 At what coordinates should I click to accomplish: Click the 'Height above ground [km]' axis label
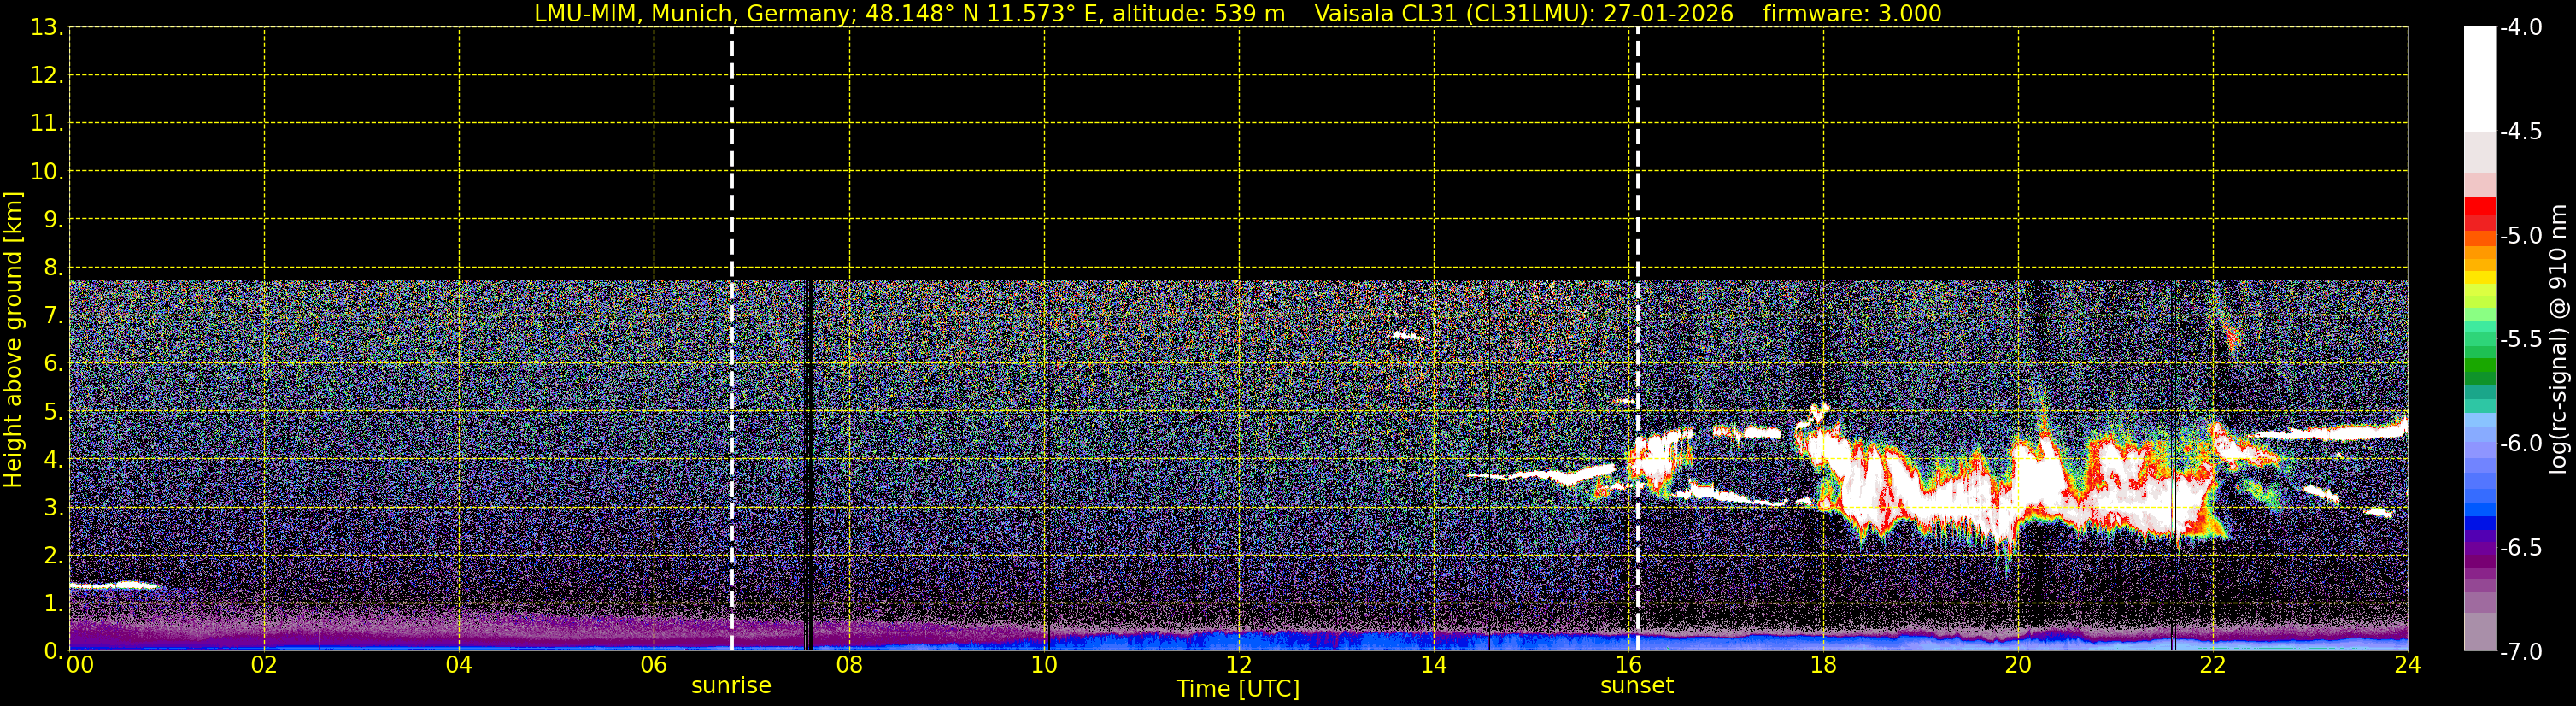point(13,339)
